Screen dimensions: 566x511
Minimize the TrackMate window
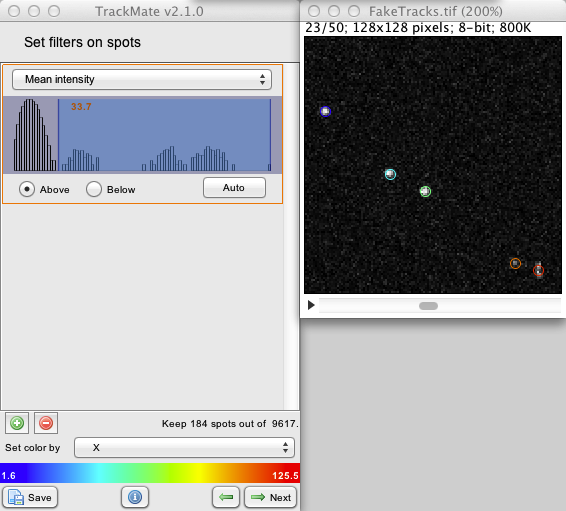pyautogui.click(x=34, y=11)
